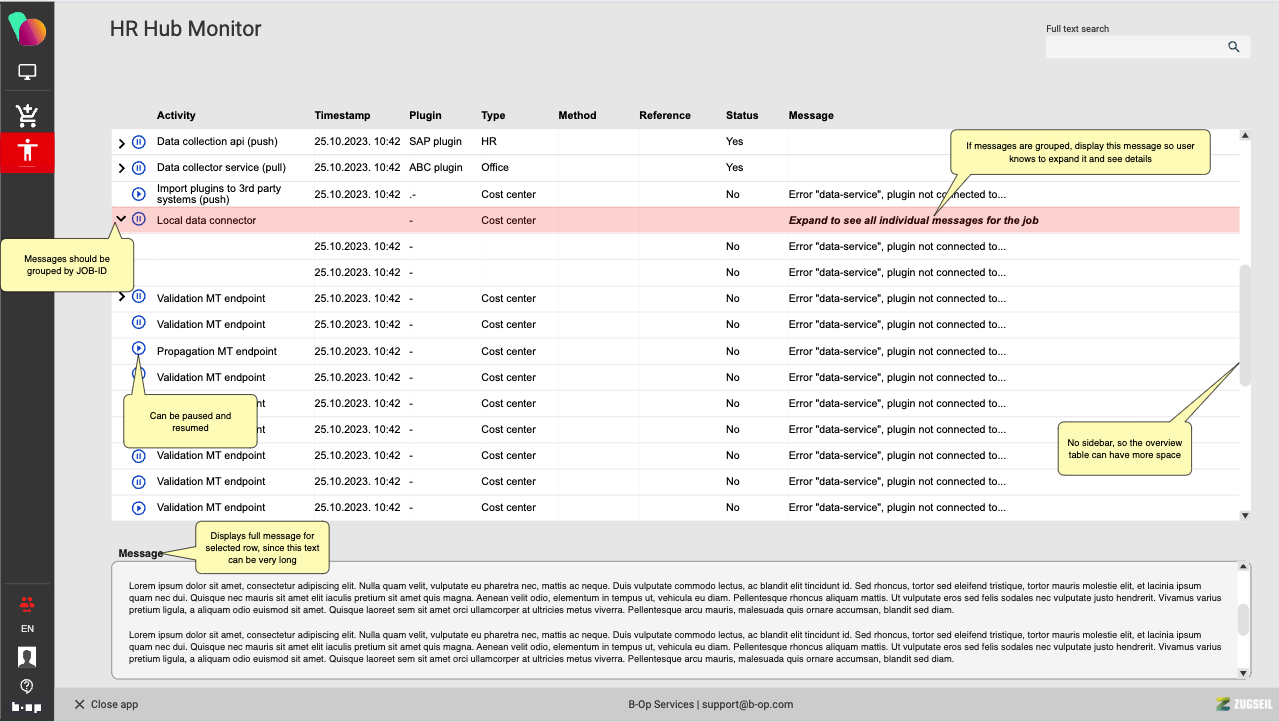Expand the Data collection api (push) row
The image size is (1279, 722).
[x=122, y=142]
